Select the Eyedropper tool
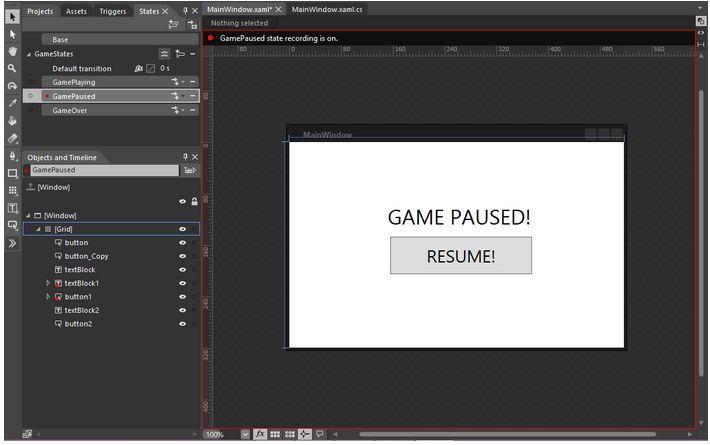 click(x=12, y=103)
